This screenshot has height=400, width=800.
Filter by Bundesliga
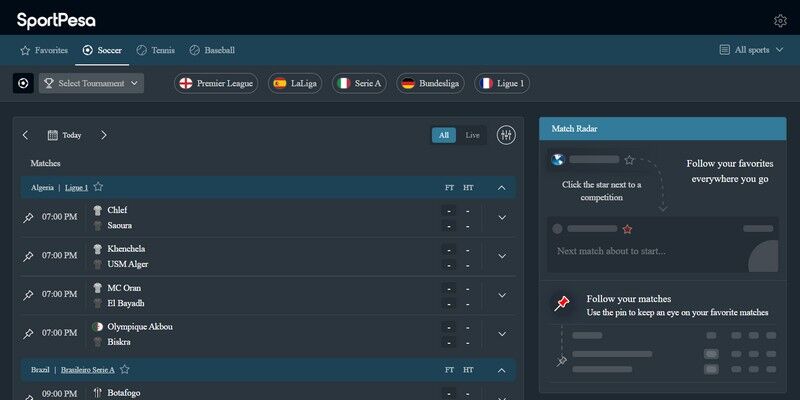coord(430,83)
